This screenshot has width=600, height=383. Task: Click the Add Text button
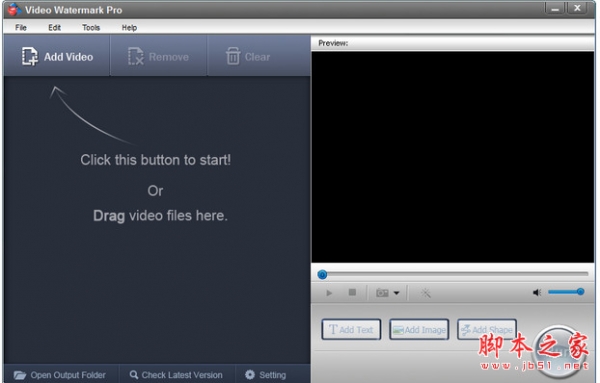(351, 329)
